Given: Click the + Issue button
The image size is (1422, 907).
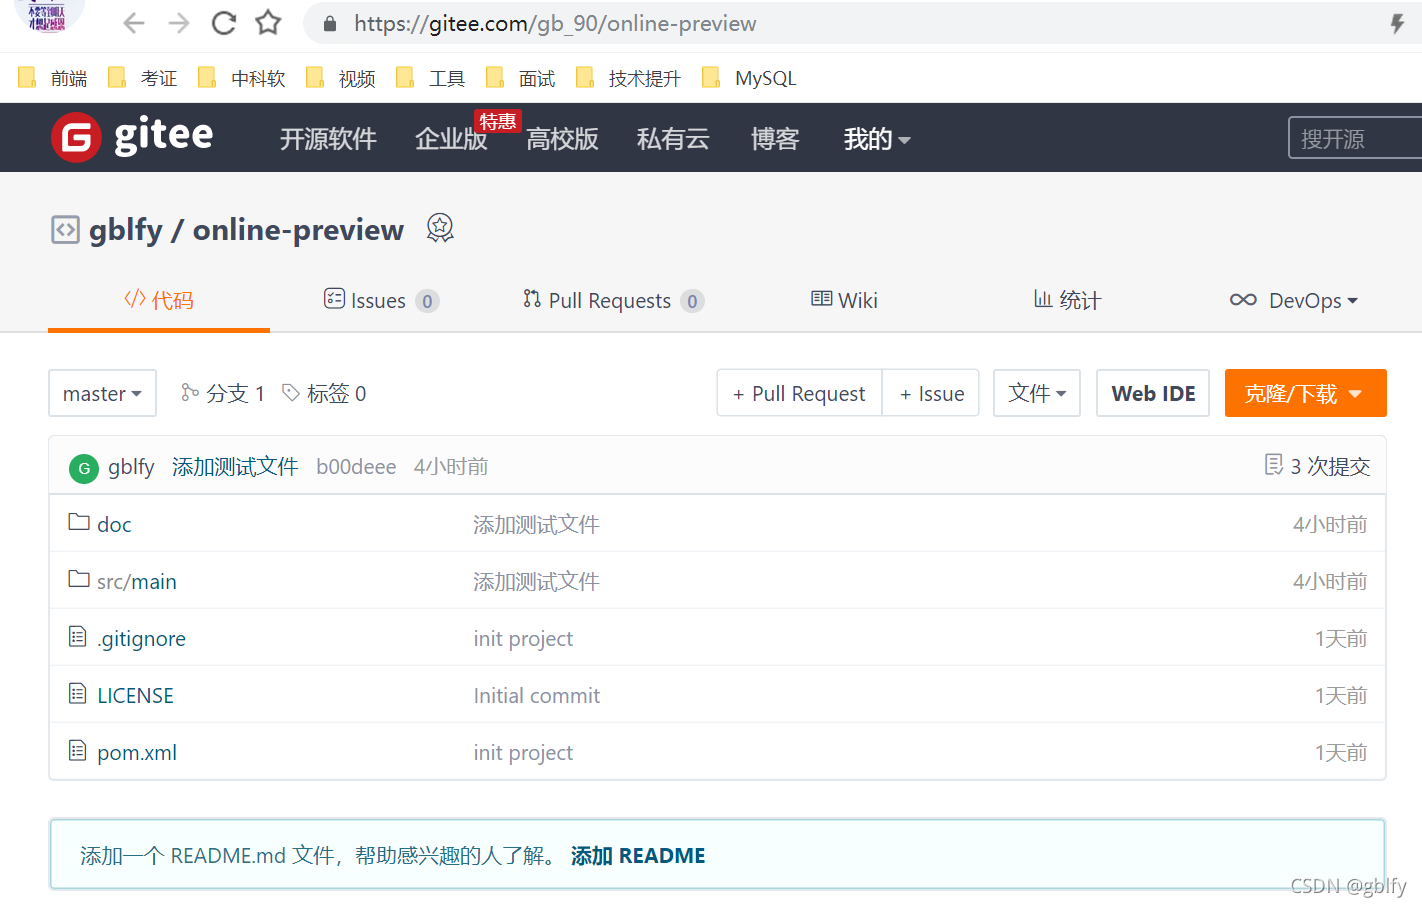Looking at the screenshot, I should point(931,393).
